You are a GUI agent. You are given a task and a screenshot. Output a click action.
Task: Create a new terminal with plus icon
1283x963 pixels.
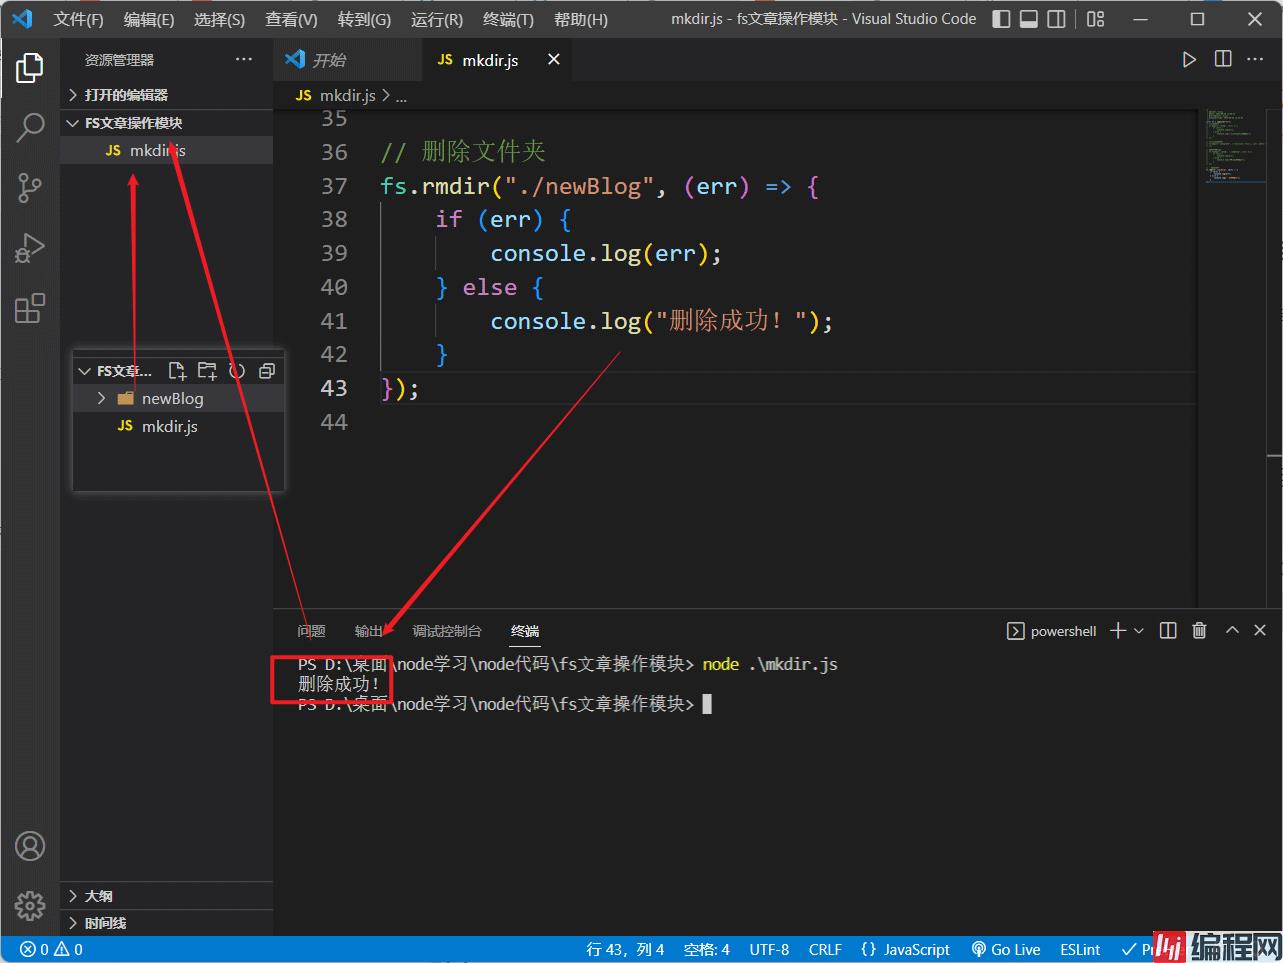1118,630
